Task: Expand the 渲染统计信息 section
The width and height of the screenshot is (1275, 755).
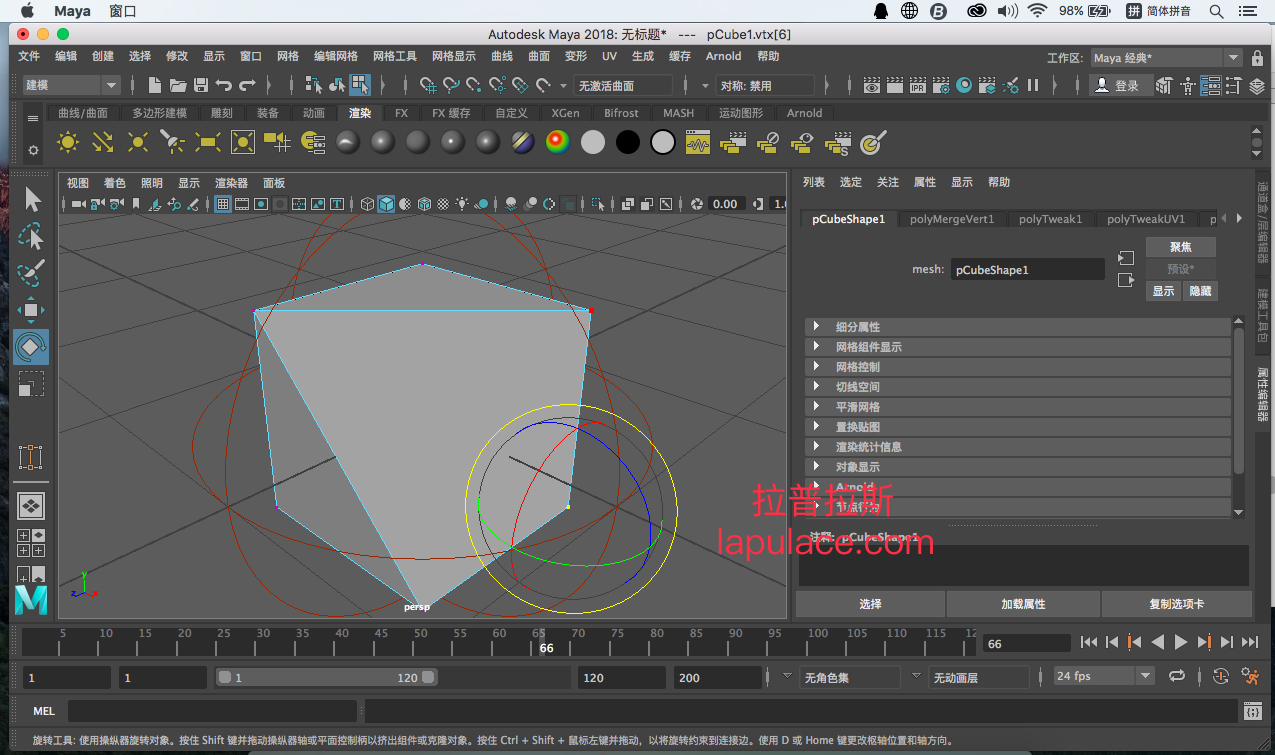Action: (1018, 447)
